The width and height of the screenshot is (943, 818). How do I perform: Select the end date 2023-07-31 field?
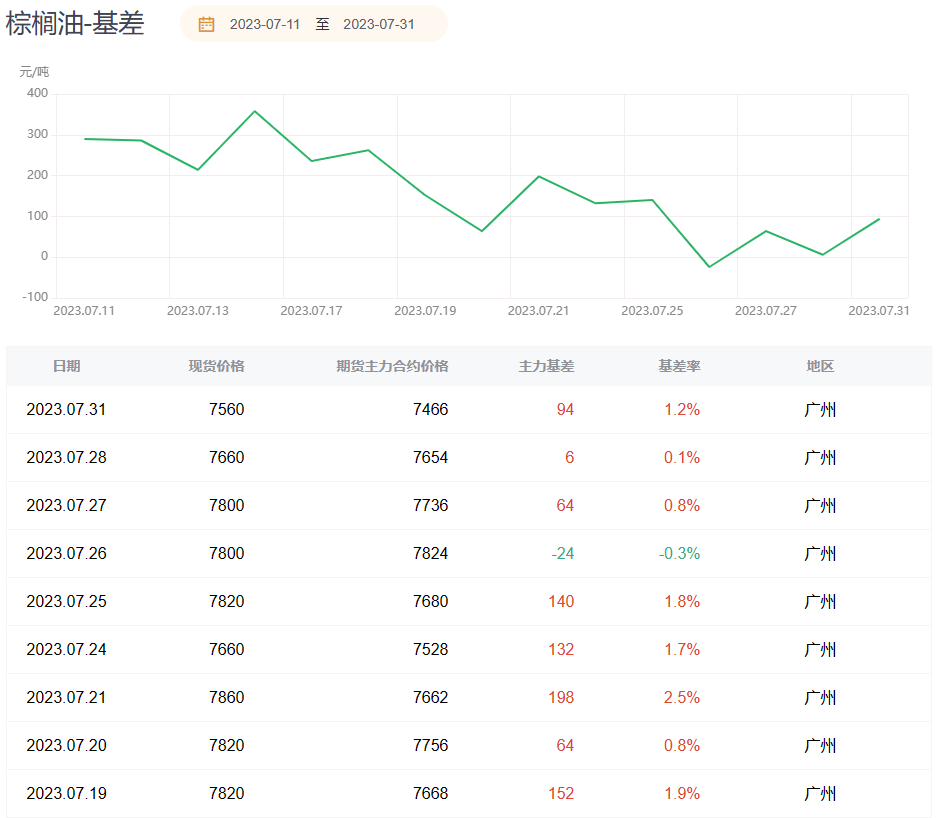(x=379, y=24)
